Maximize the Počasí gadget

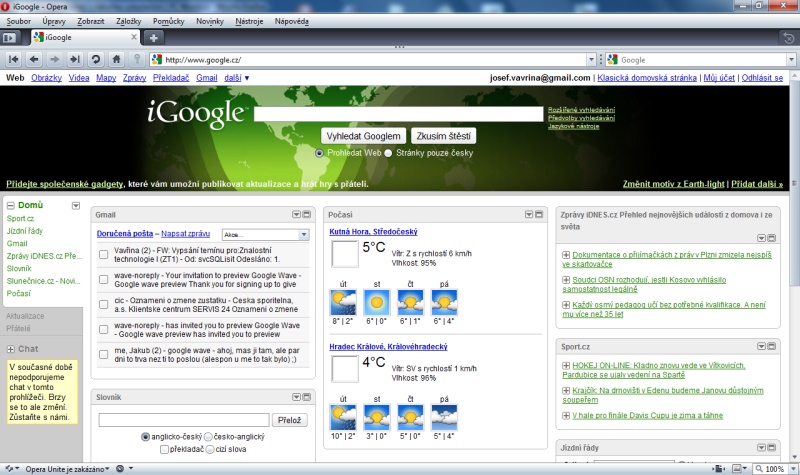[x=539, y=214]
